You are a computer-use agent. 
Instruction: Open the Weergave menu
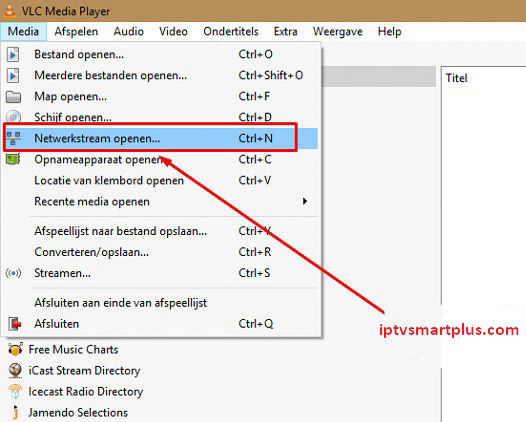pyautogui.click(x=337, y=32)
